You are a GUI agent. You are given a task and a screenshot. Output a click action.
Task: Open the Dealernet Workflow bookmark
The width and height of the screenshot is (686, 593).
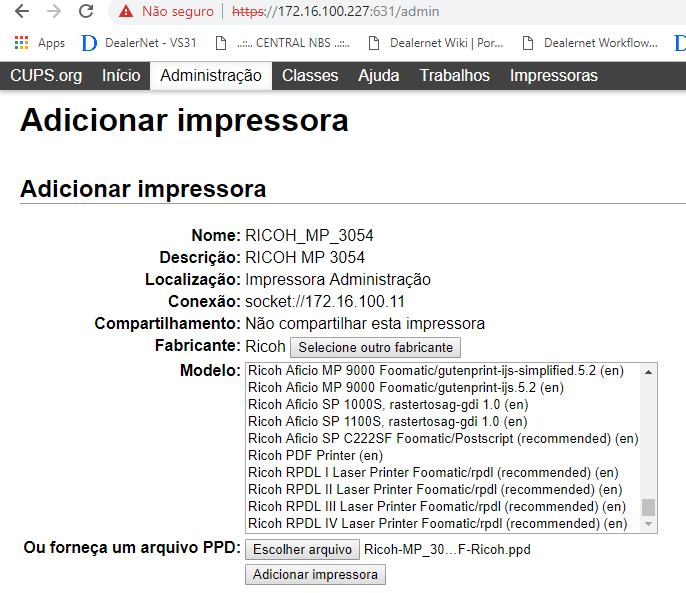[x=590, y=43]
